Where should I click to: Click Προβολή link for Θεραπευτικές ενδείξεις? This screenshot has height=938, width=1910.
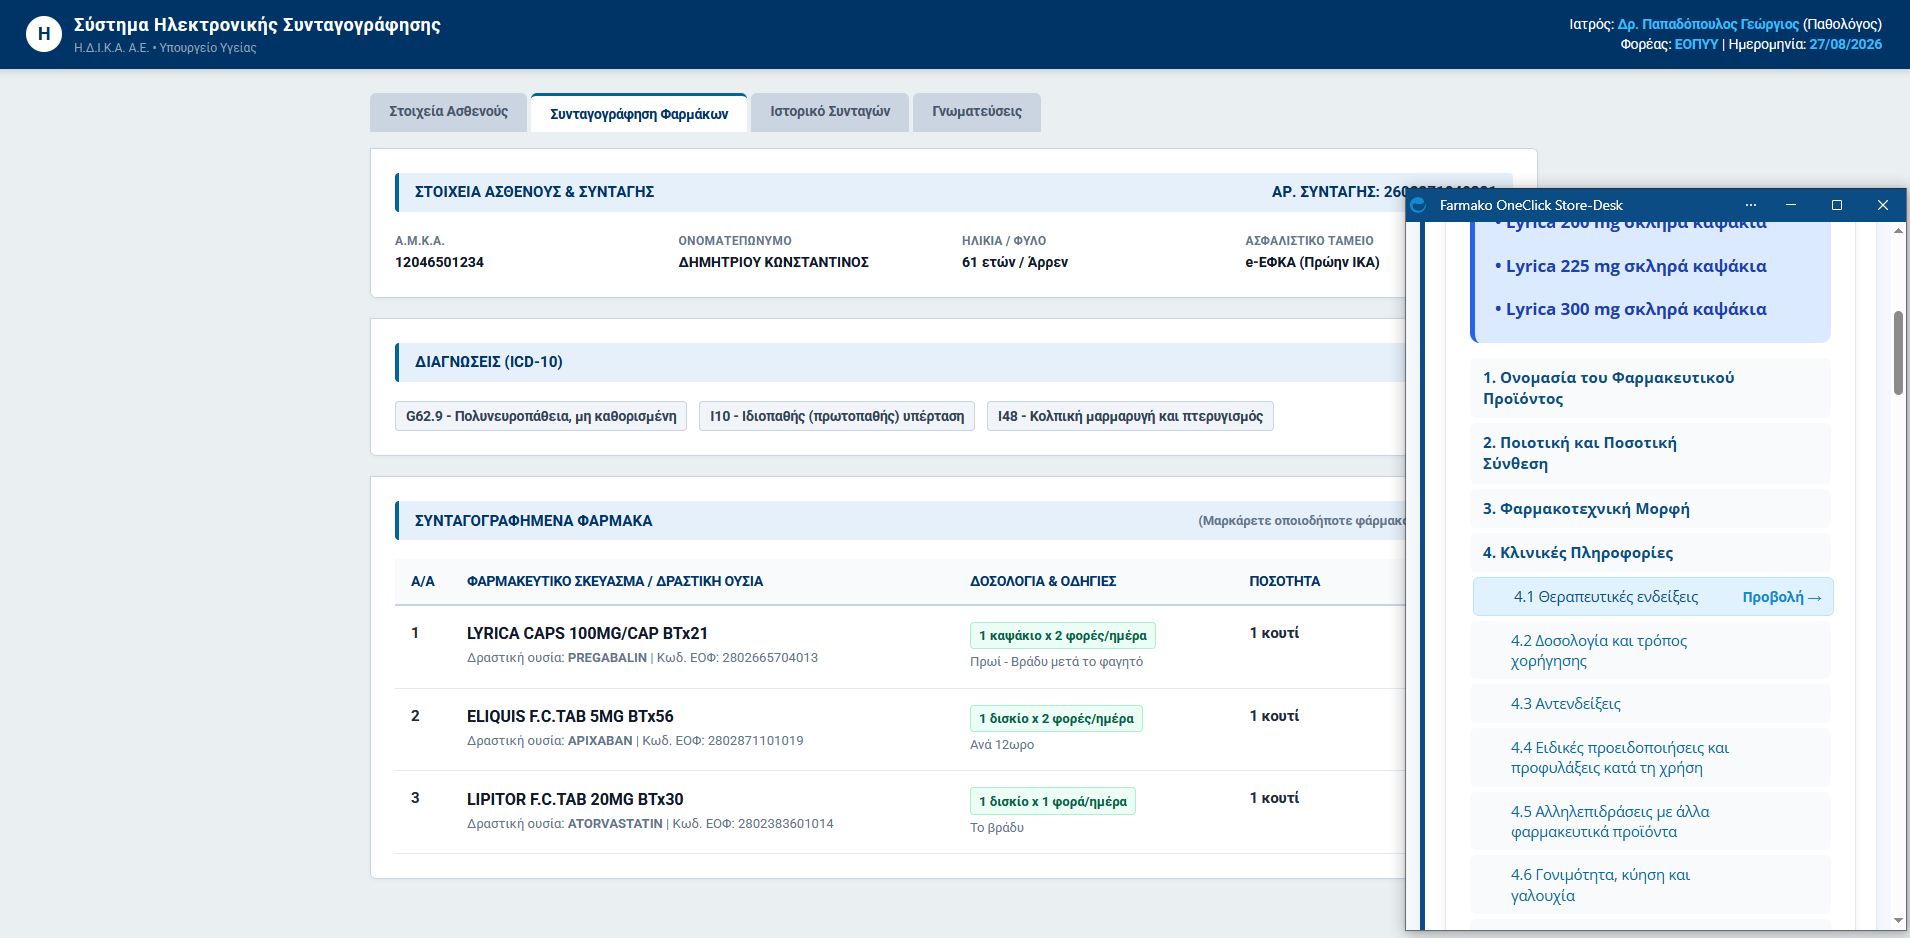(x=1782, y=597)
